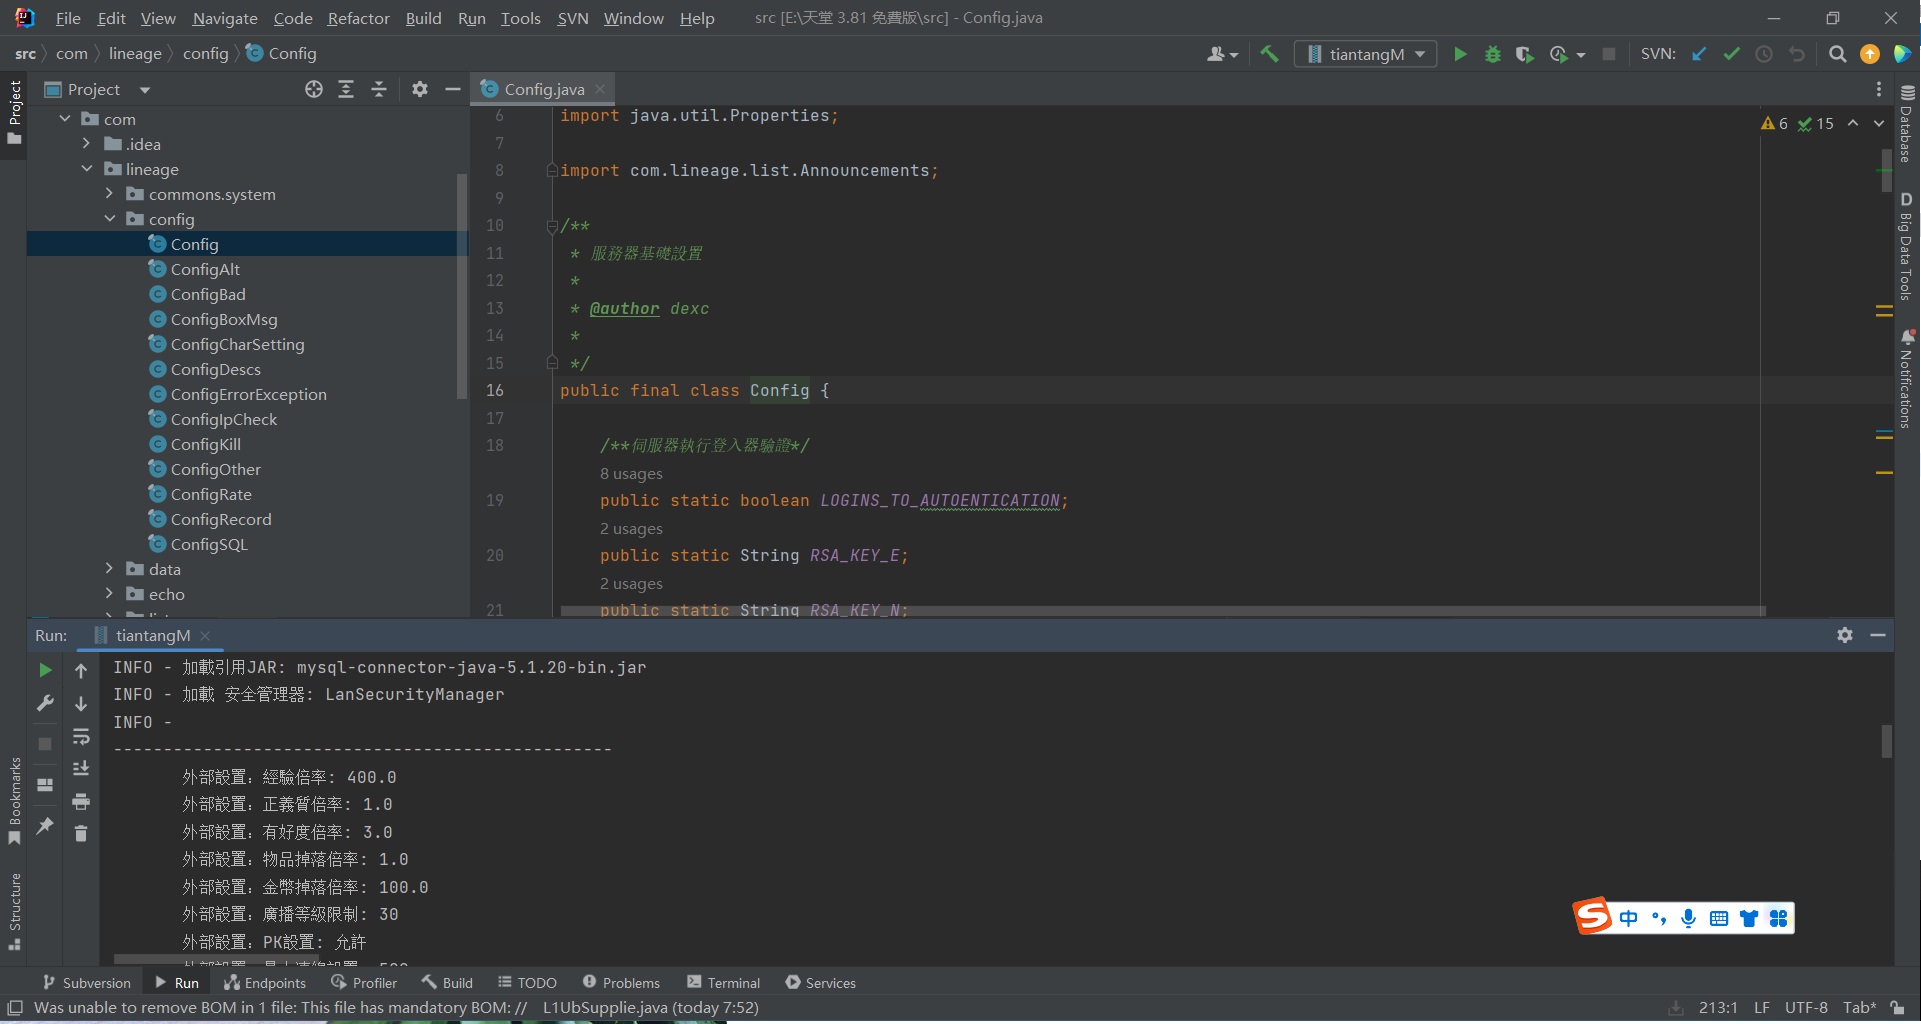Viewport: 1921px width, 1024px height.
Task: Collapse all nodes in the Project tree
Action: [379, 89]
